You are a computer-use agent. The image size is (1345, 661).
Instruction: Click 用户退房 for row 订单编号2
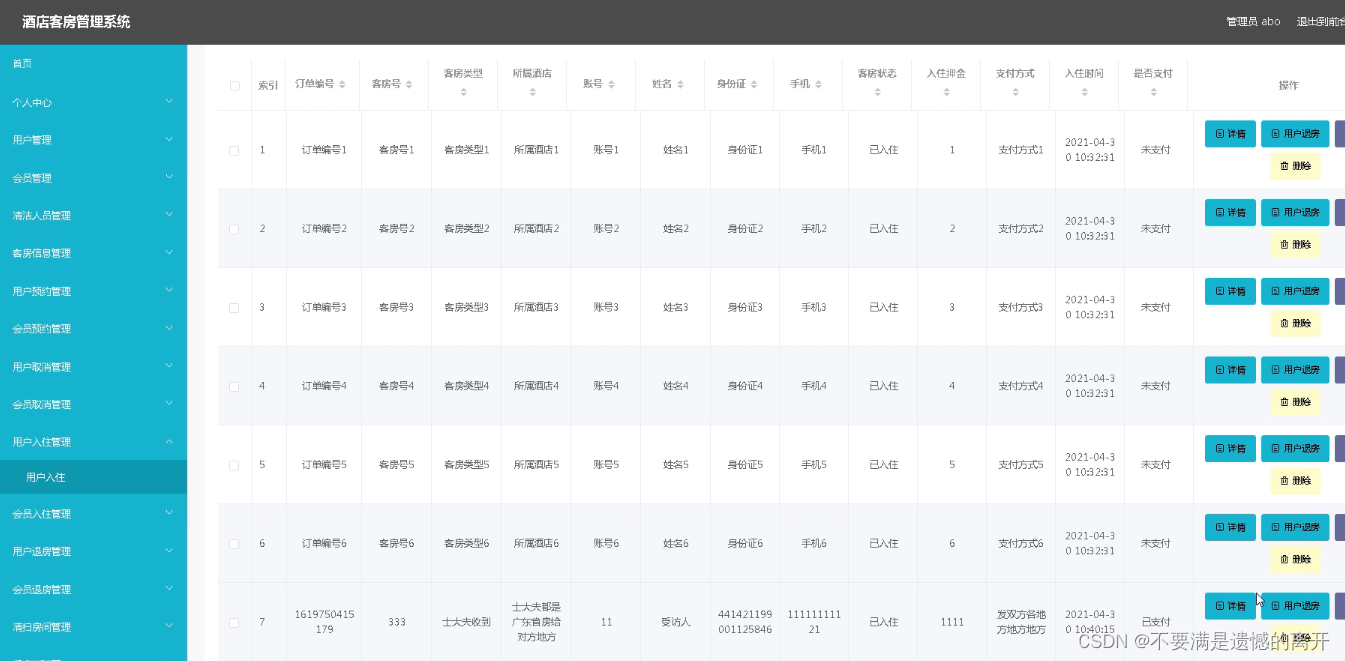(x=1295, y=212)
